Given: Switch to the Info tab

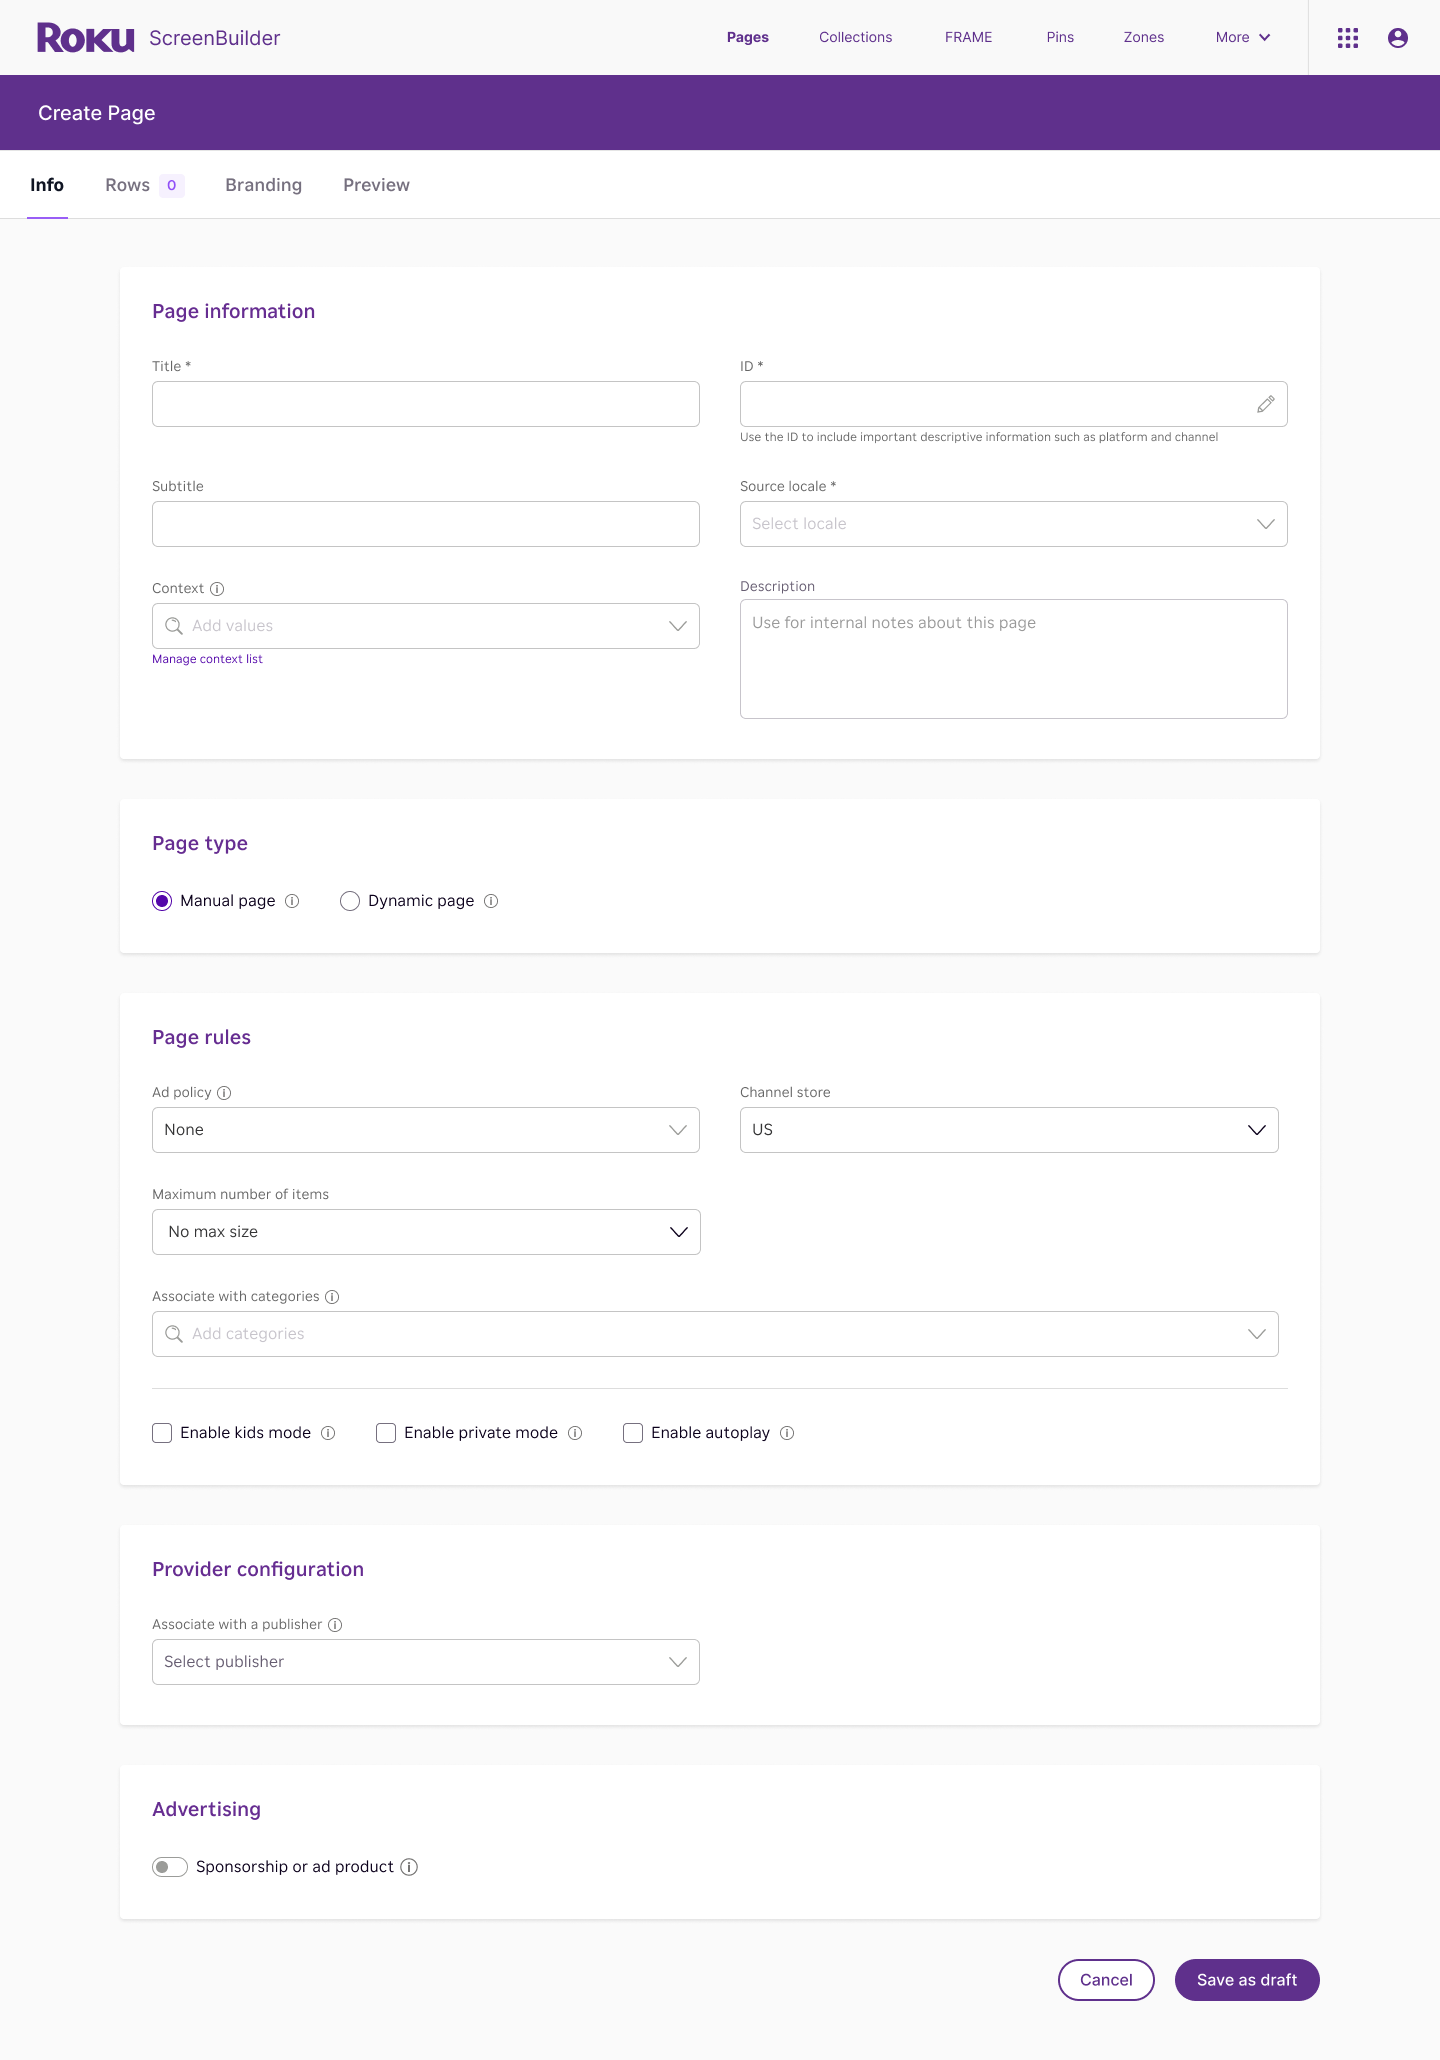Looking at the screenshot, I should pos(47,185).
